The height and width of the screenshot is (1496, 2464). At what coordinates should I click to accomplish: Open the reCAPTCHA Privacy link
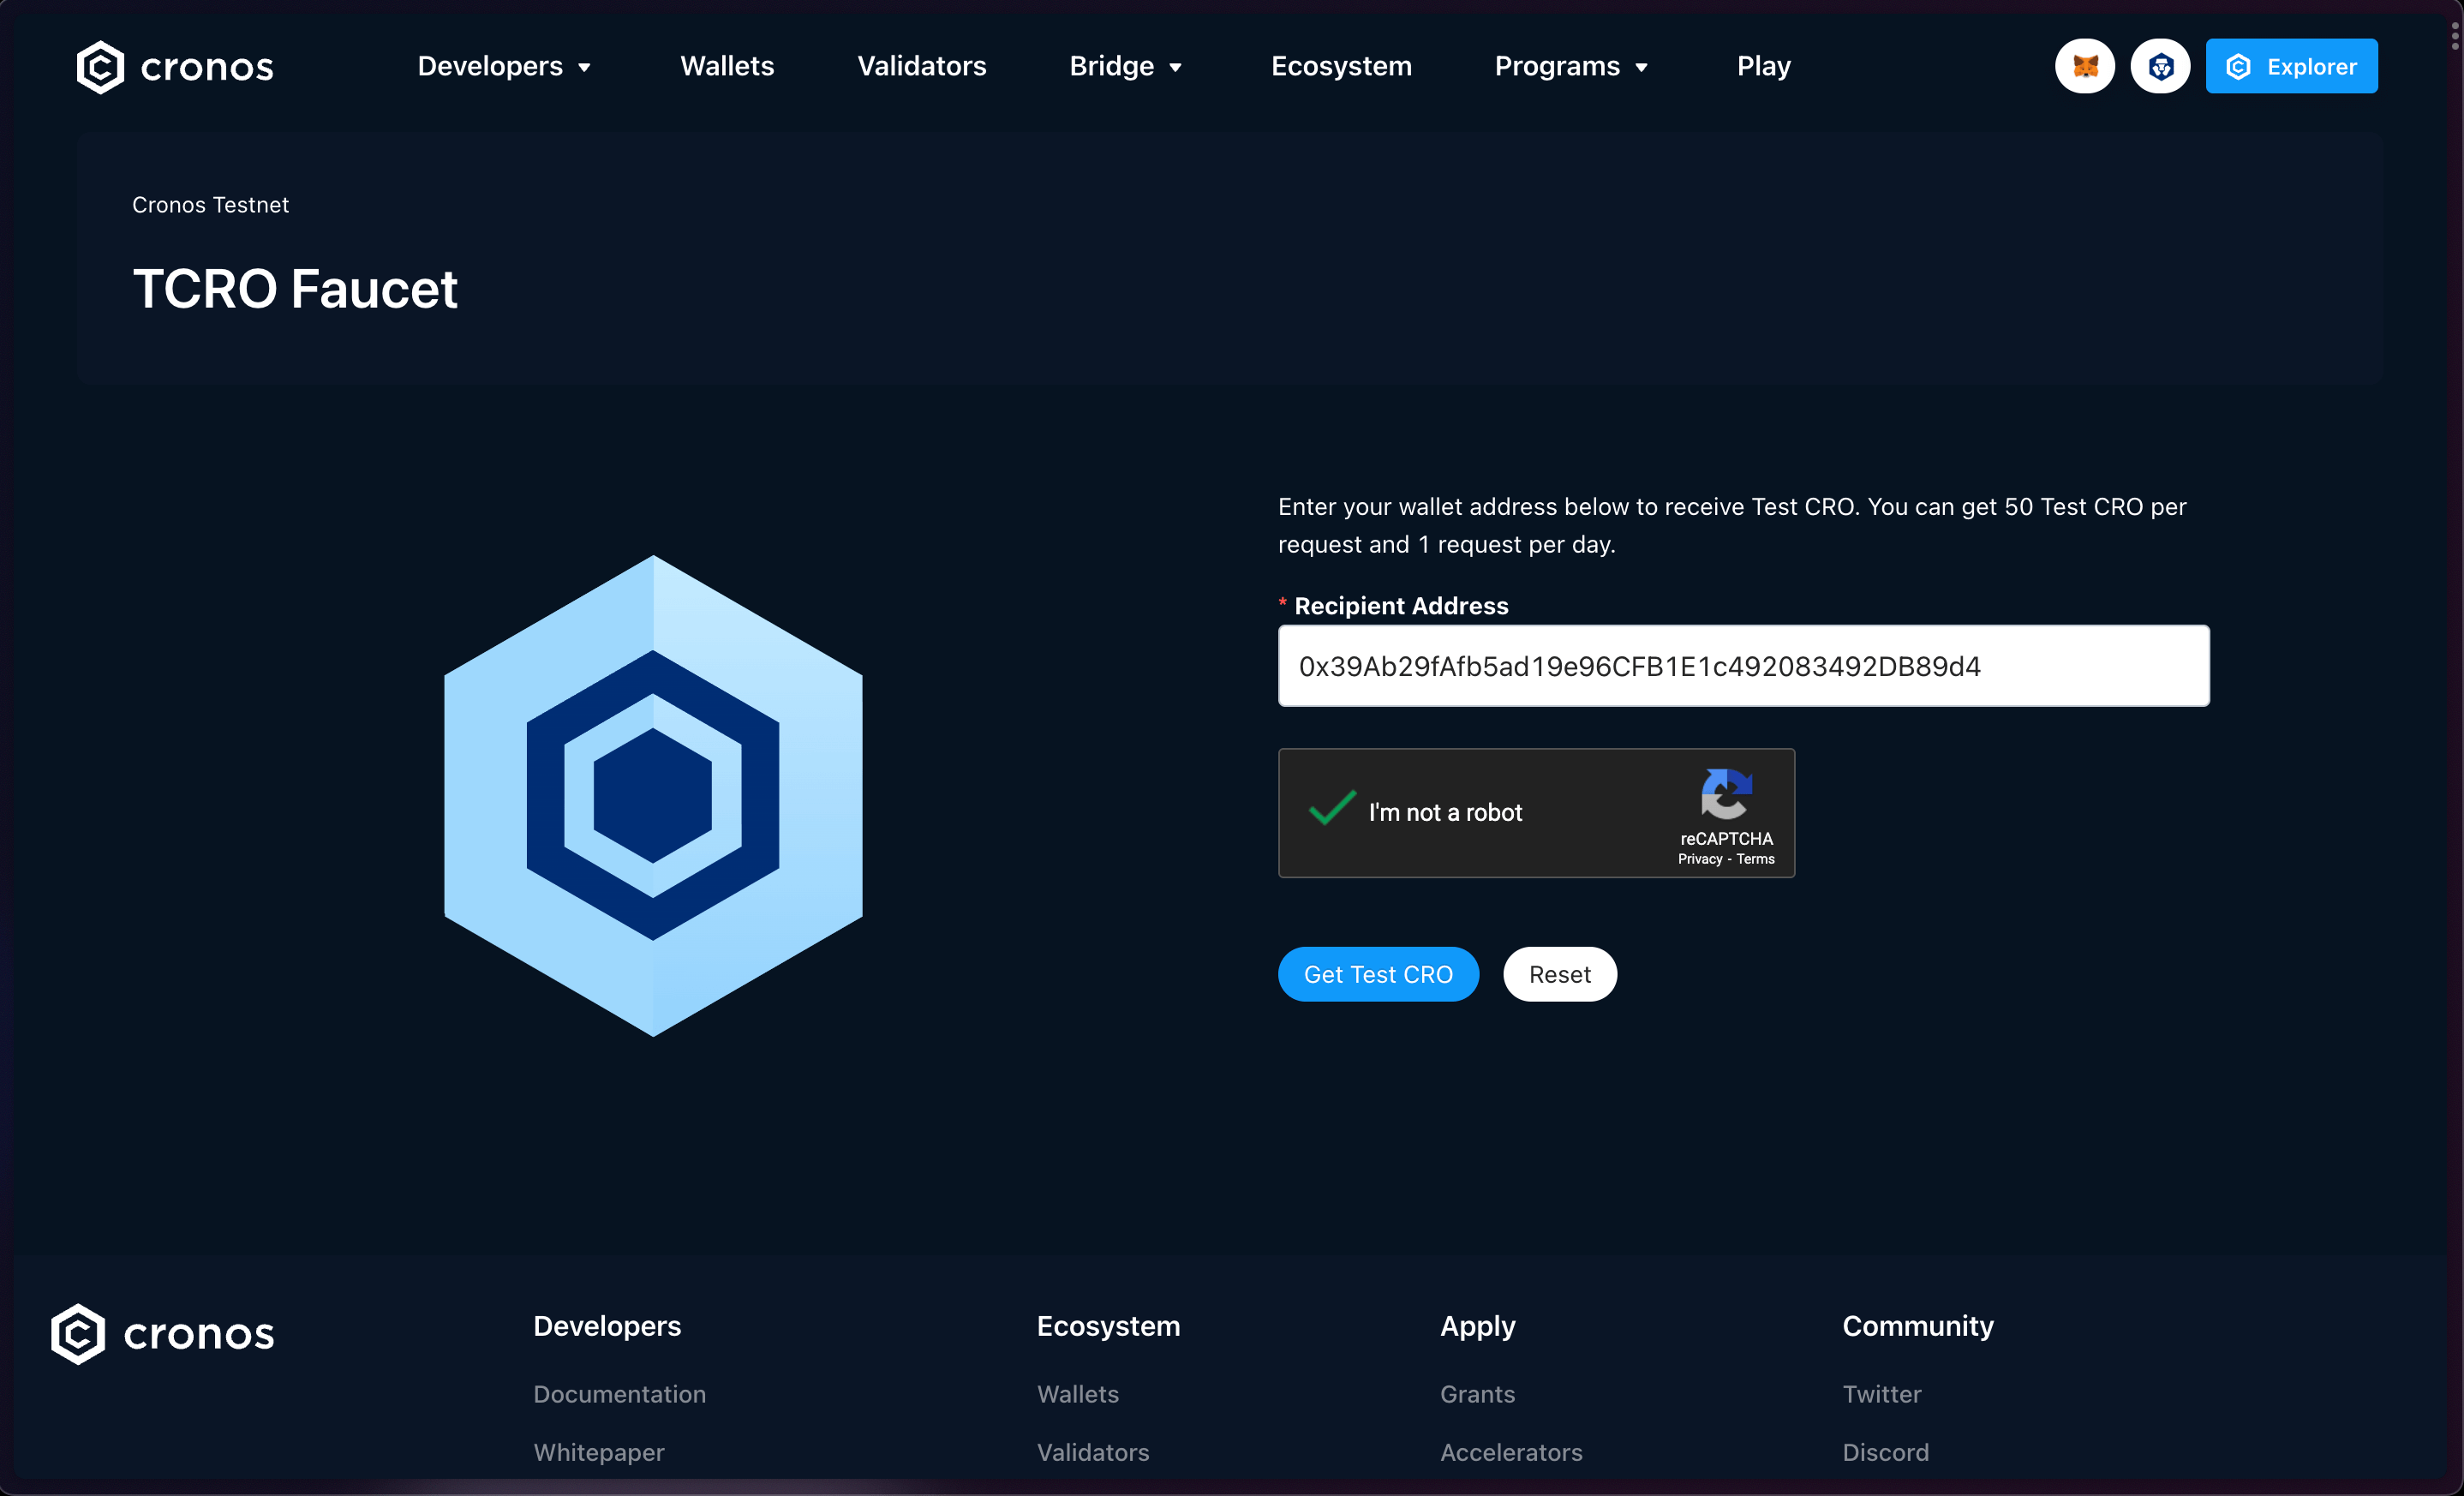point(1699,859)
